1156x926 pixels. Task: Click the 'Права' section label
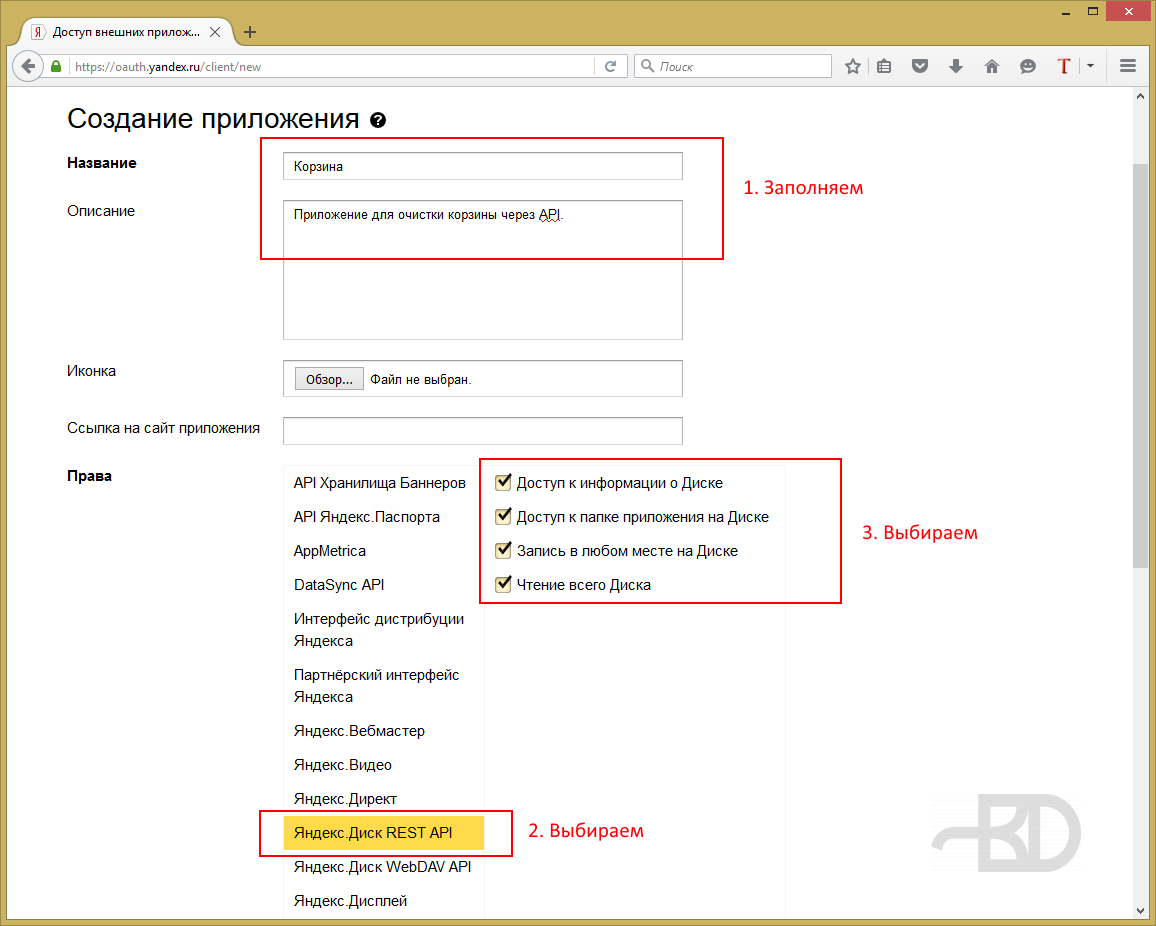(x=89, y=476)
